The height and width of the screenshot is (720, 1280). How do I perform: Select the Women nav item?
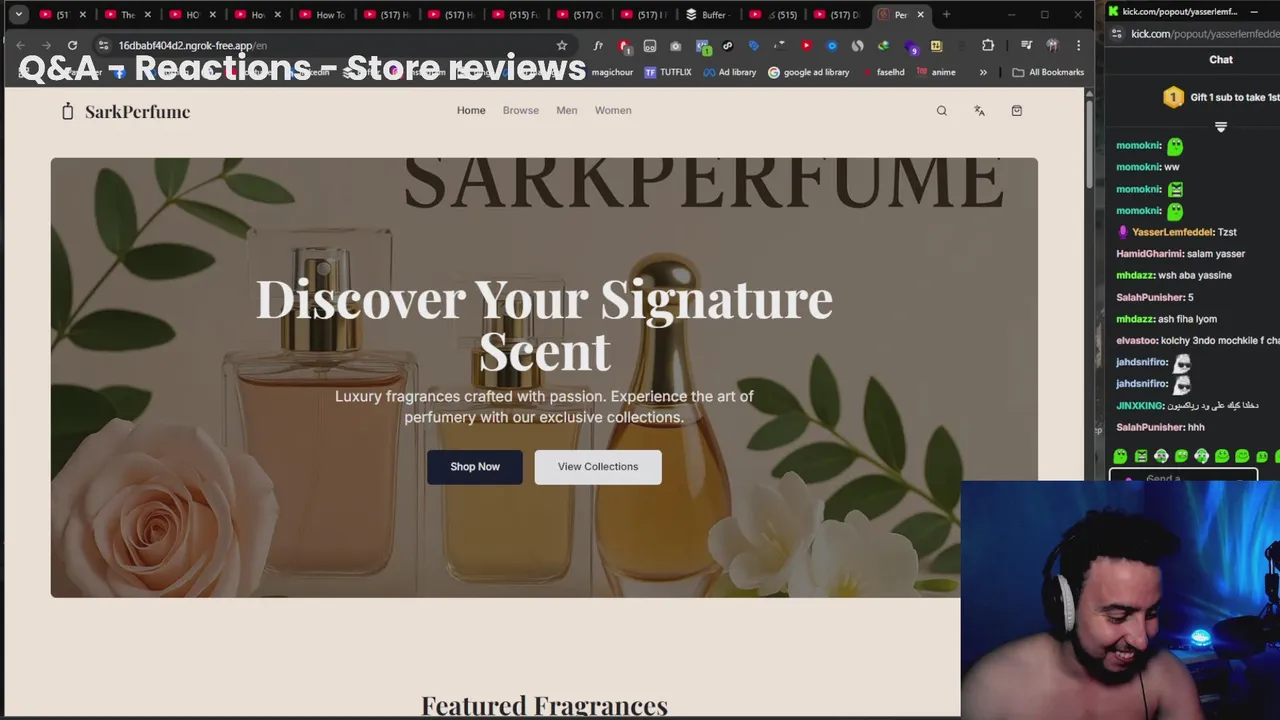pyautogui.click(x=613, y=110)
